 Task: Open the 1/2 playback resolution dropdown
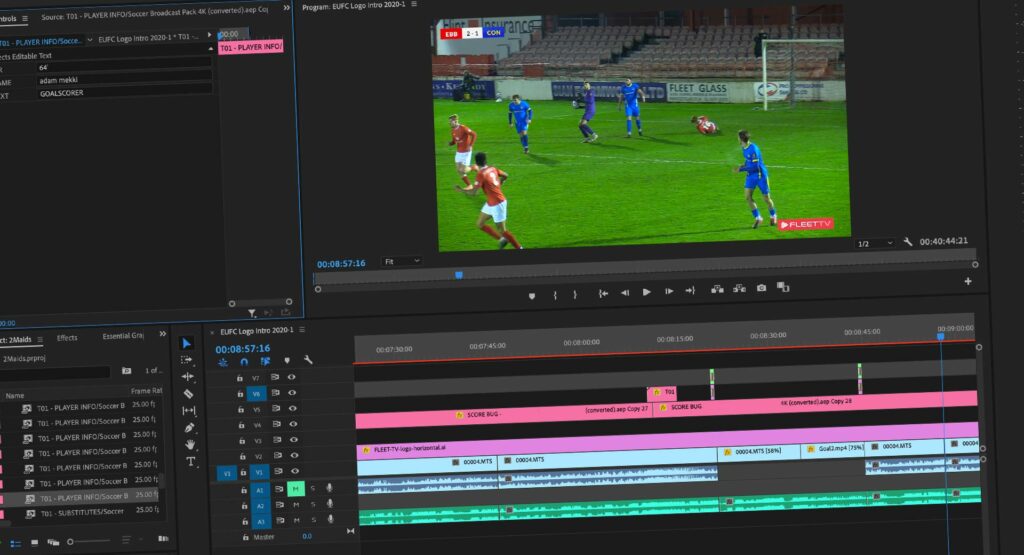click(x=871, y=243)
